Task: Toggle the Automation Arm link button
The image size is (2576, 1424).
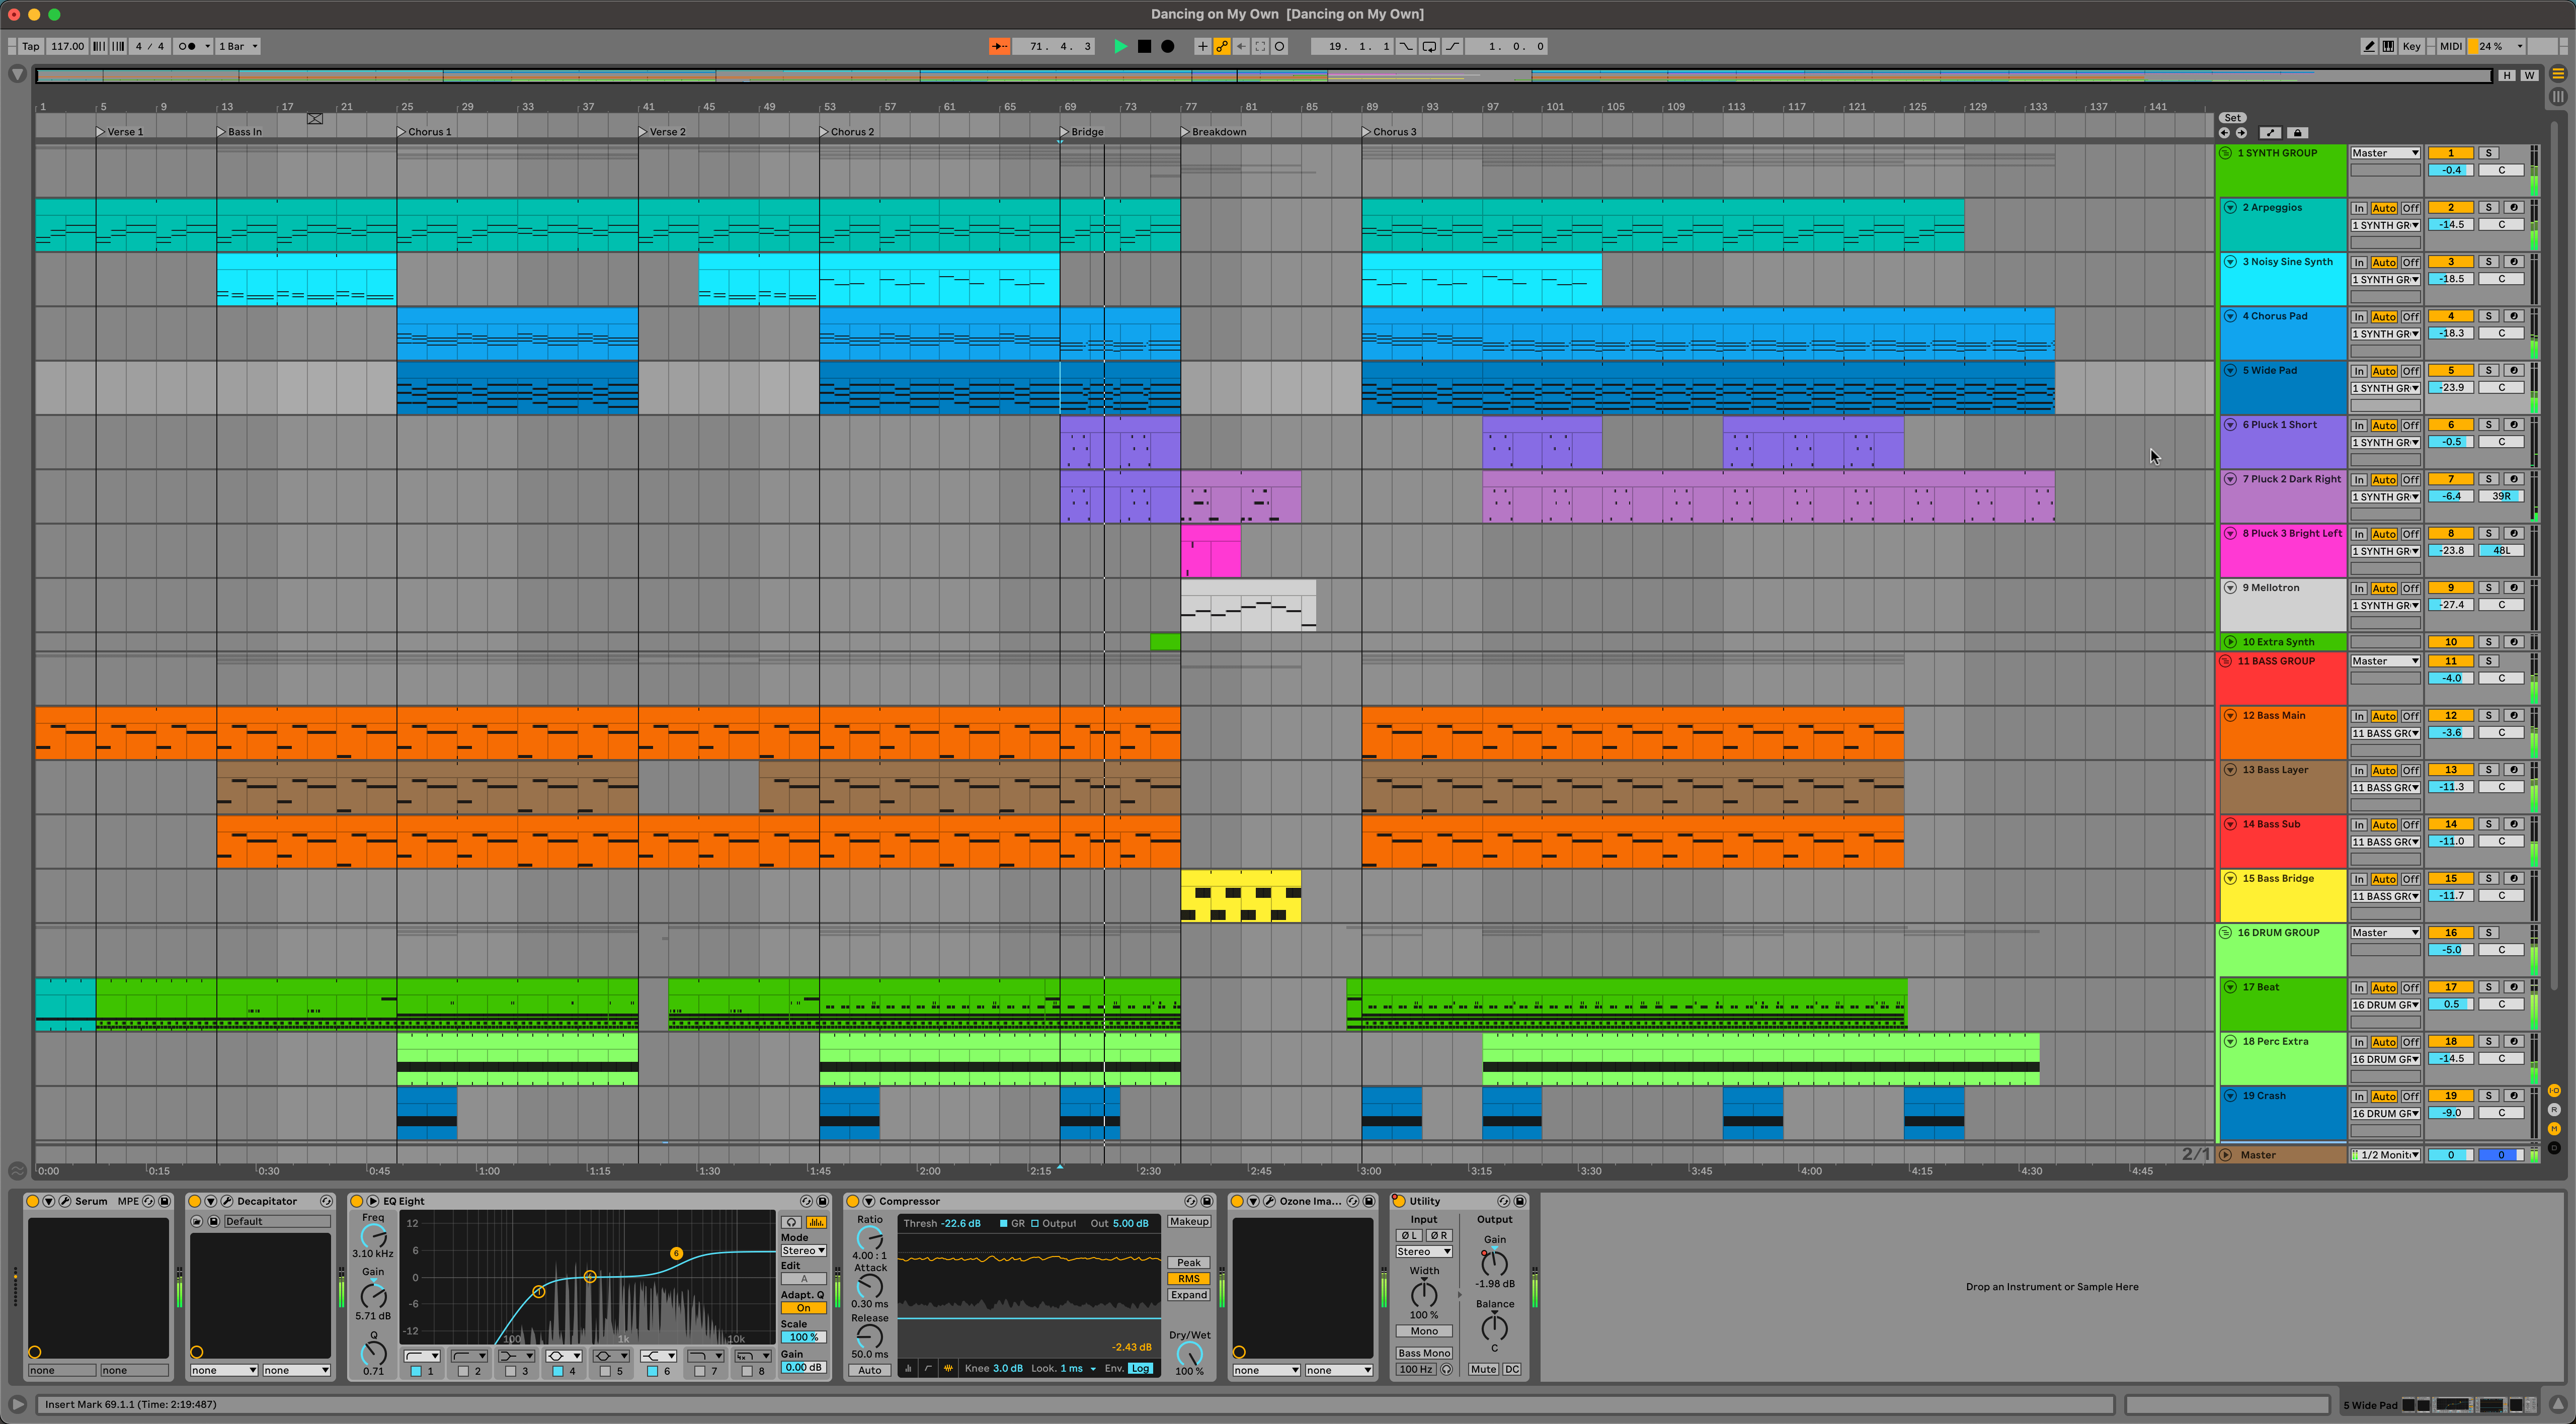Action: pos(1222,46)
